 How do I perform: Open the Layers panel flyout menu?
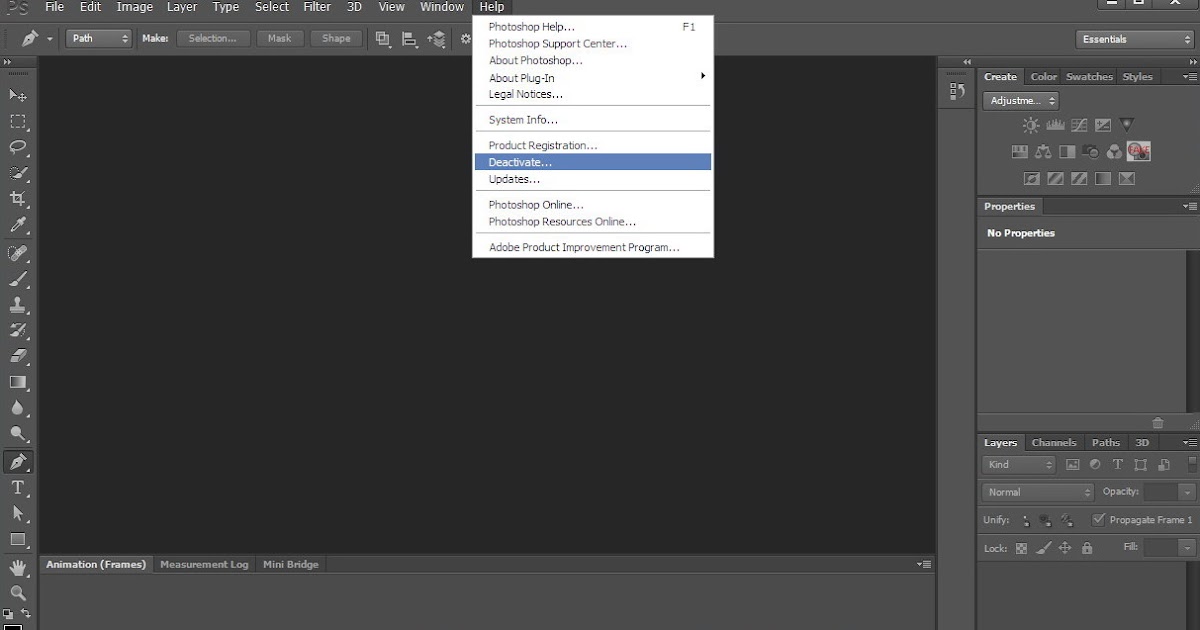pyautogui.click(x=1189, y=443)
